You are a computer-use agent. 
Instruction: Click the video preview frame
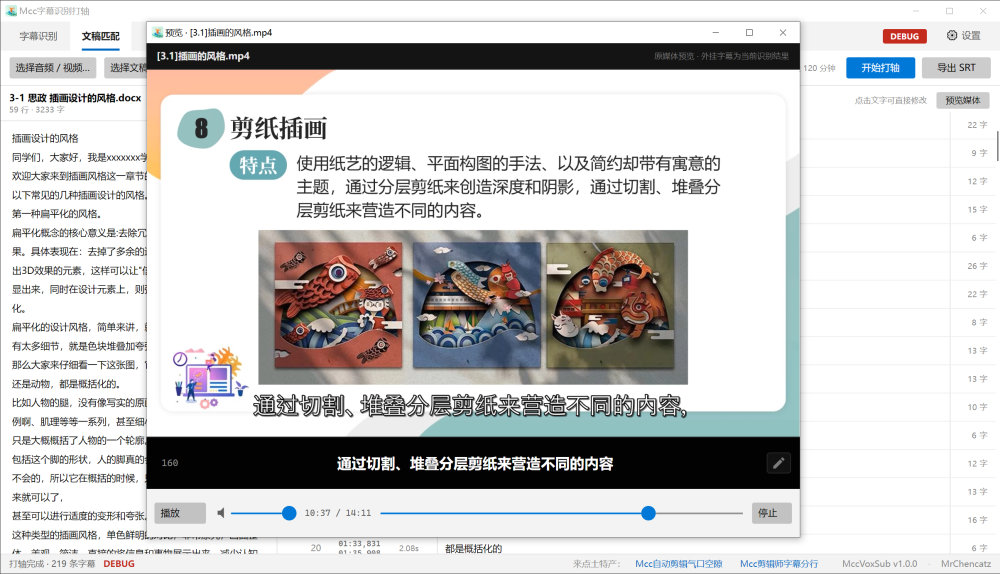(x=473, y=253)
